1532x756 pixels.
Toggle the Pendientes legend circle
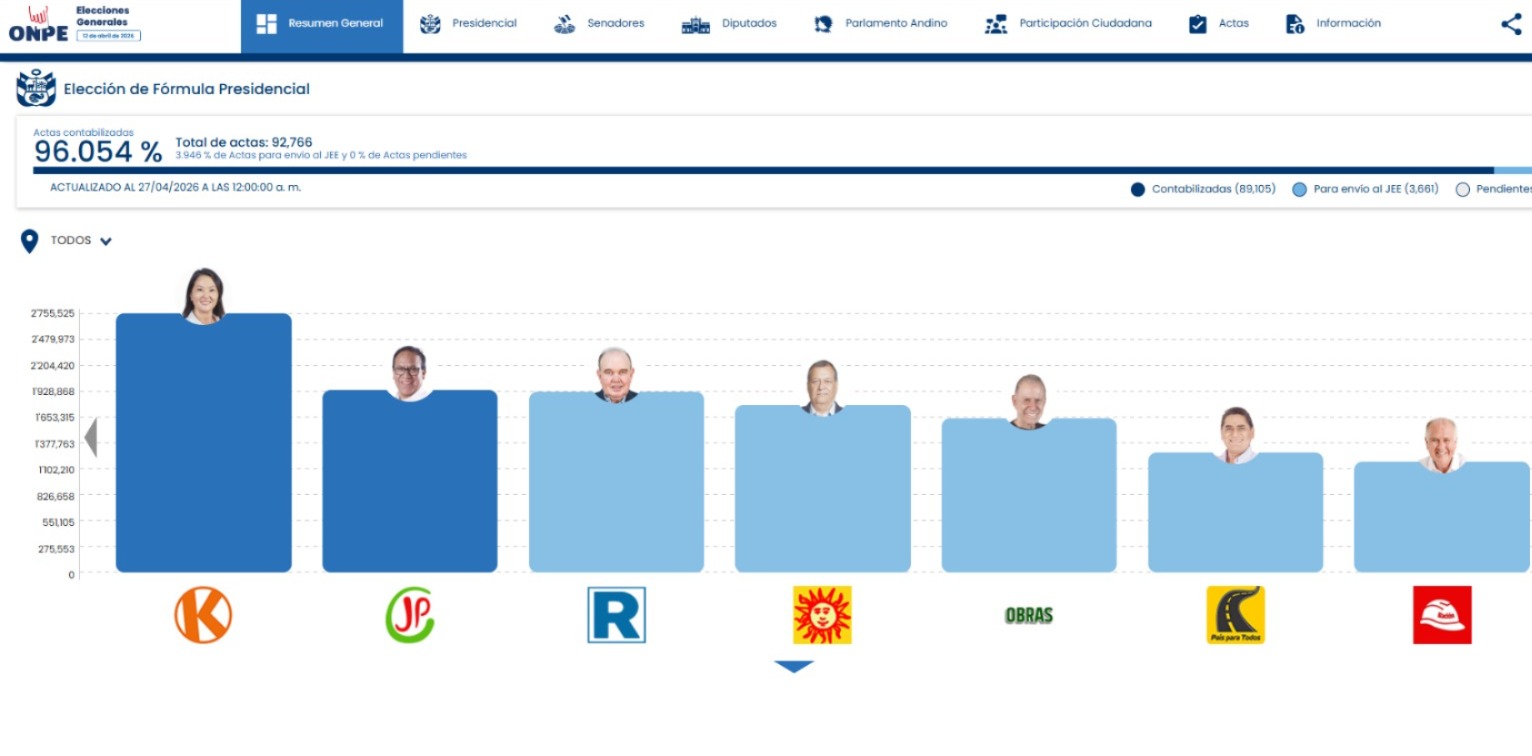1462,190
